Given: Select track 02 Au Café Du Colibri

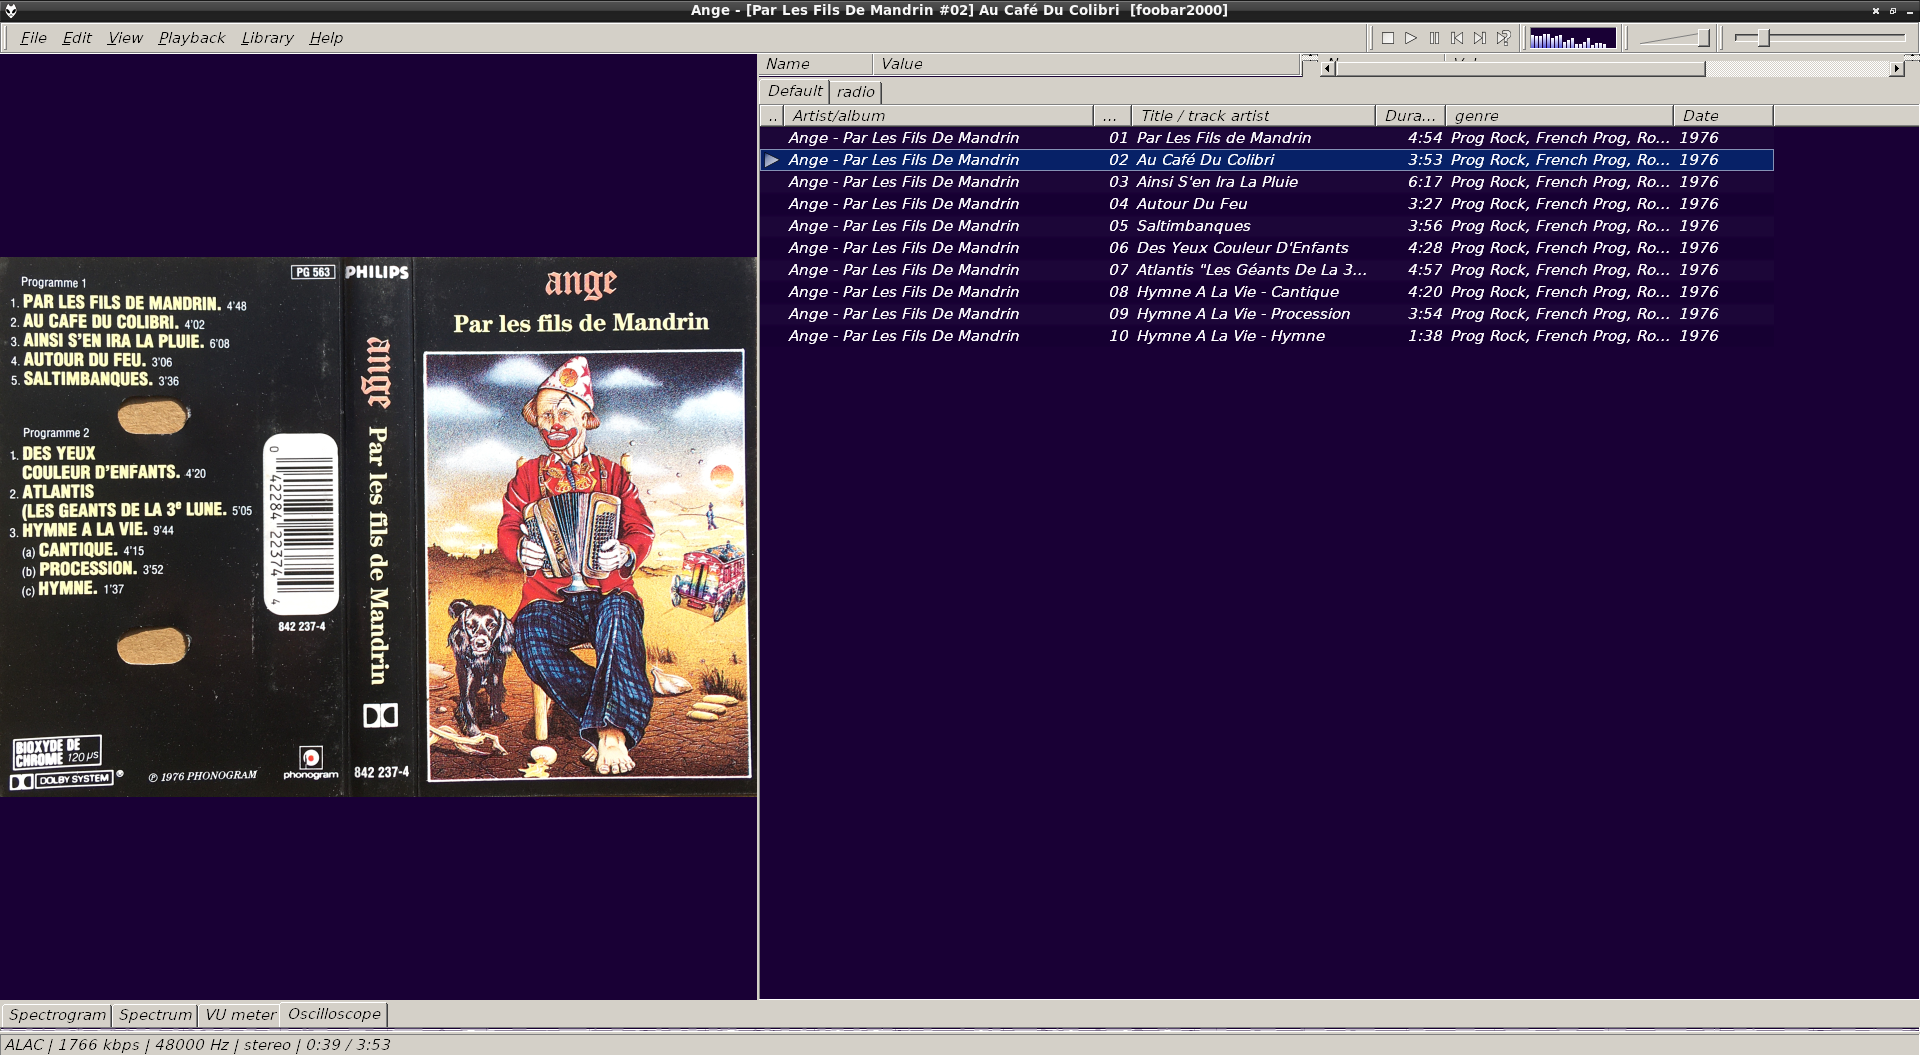Looking at the screenshot, I should coord(1267,160).
